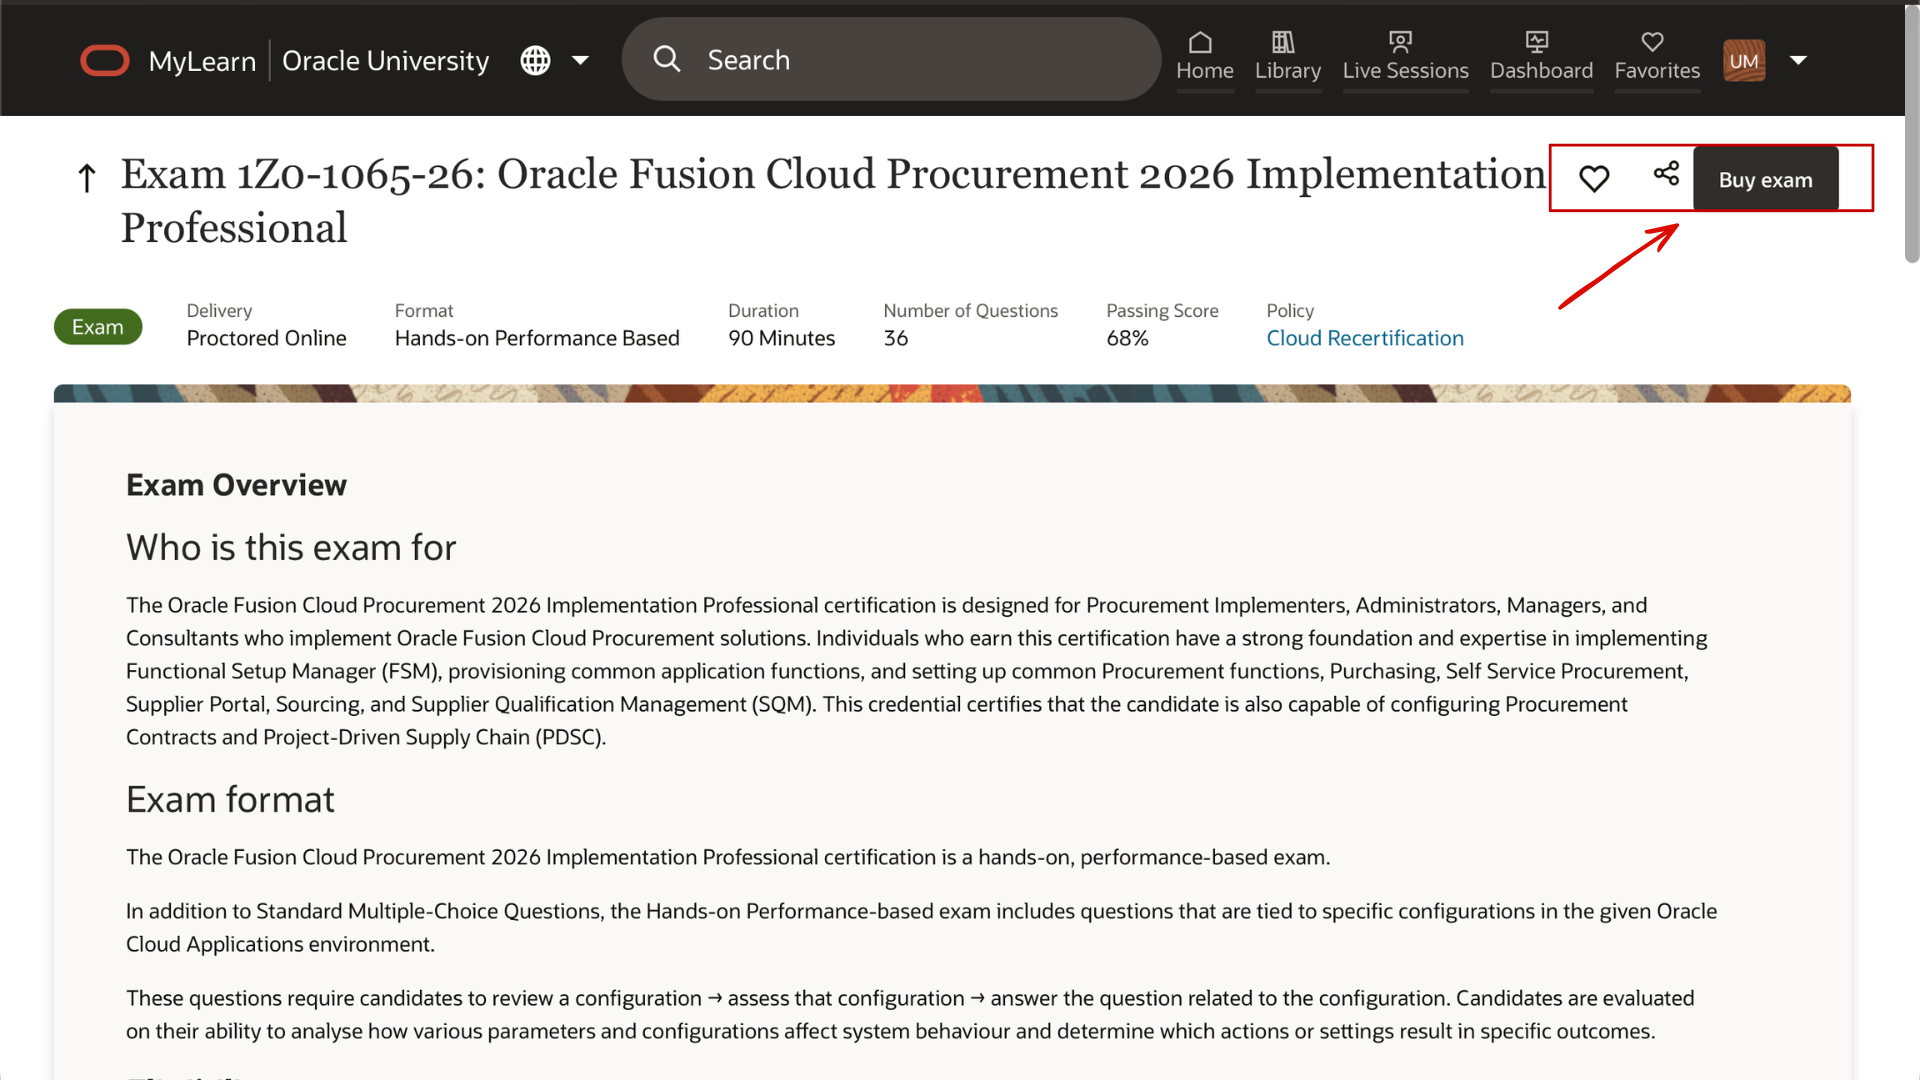Click the Oracle logo
1920x1080 pixels.
click(104, 60)
